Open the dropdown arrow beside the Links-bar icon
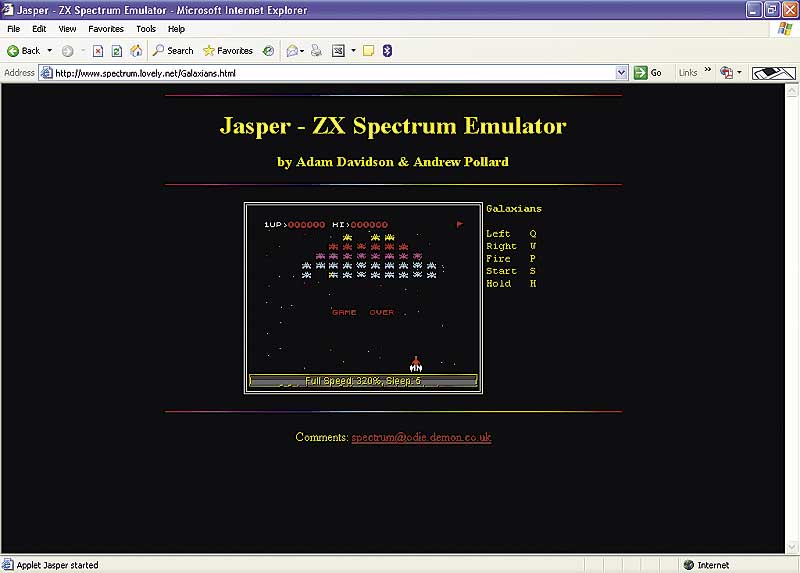Image resolution: width=800 pixels, height=573 pixels. (x=739, y=72)
